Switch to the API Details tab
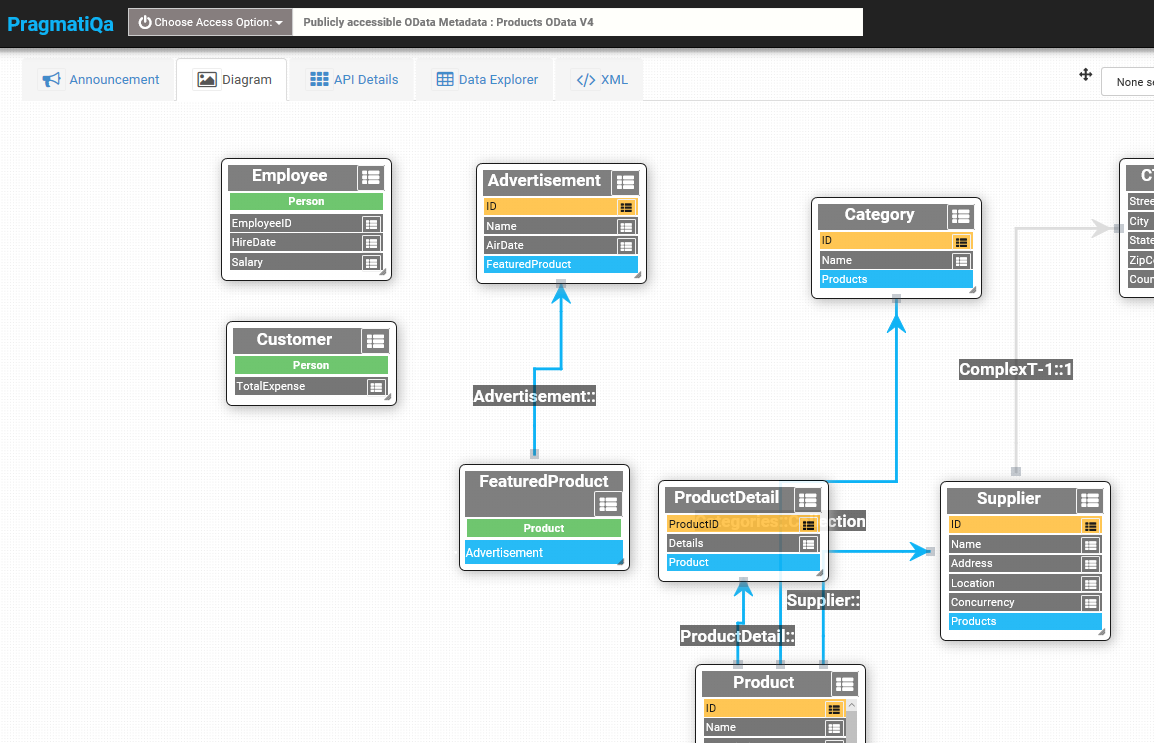Viewport: 1154px width, 743px height. click(x=354, y=79)
